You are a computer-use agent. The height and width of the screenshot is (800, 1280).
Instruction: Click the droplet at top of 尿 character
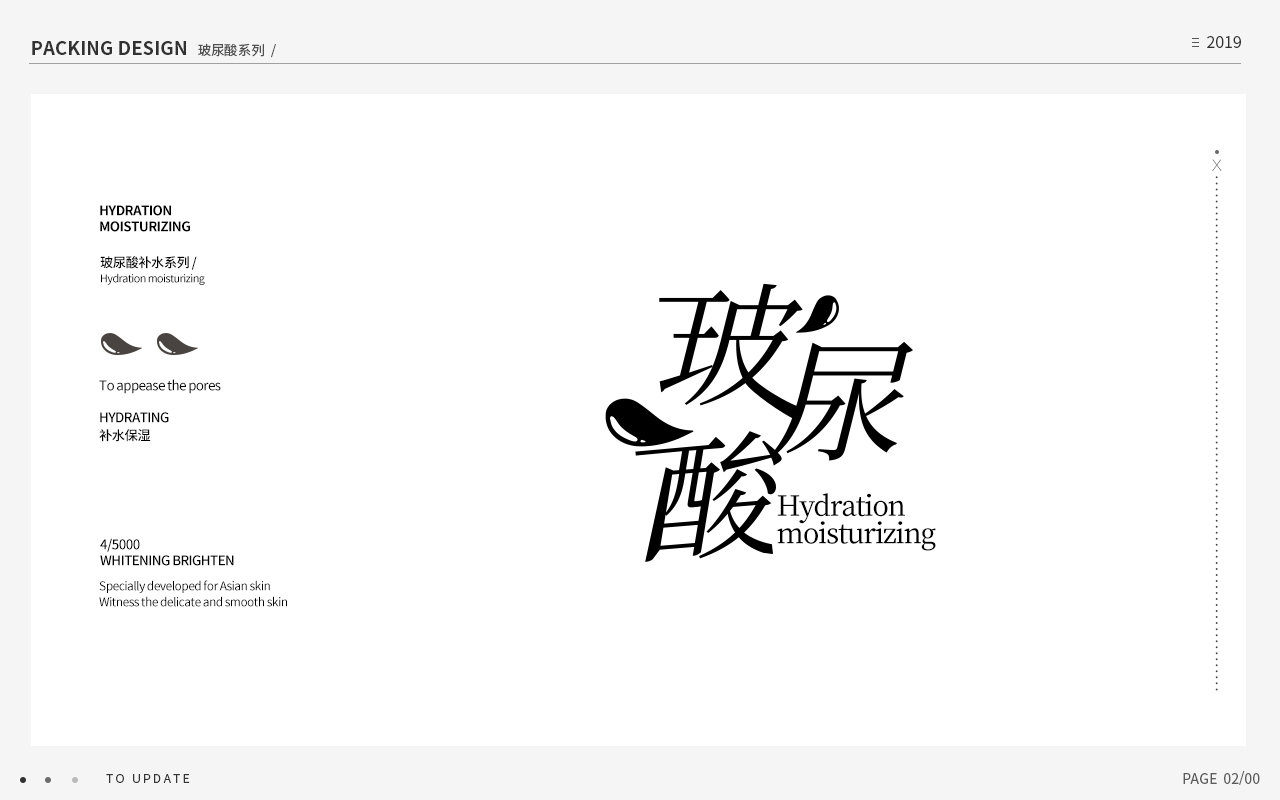[820, 313]
